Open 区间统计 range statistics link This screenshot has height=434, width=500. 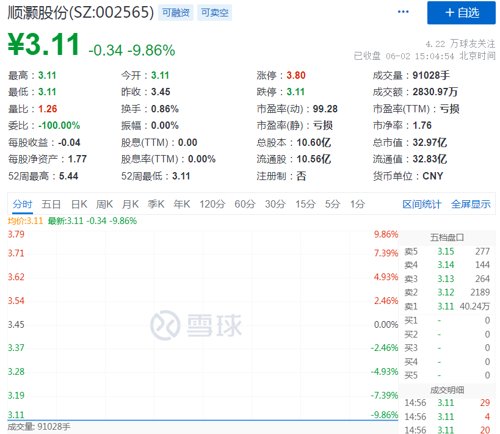[422, 204]
